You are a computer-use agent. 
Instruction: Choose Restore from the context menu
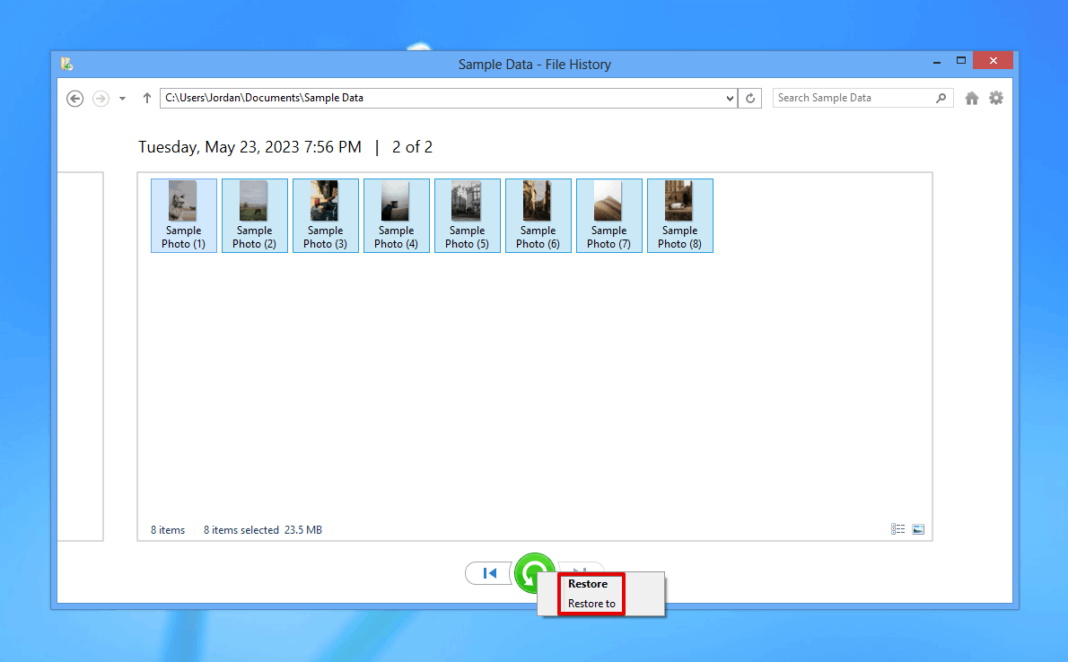tap(588, 583)
